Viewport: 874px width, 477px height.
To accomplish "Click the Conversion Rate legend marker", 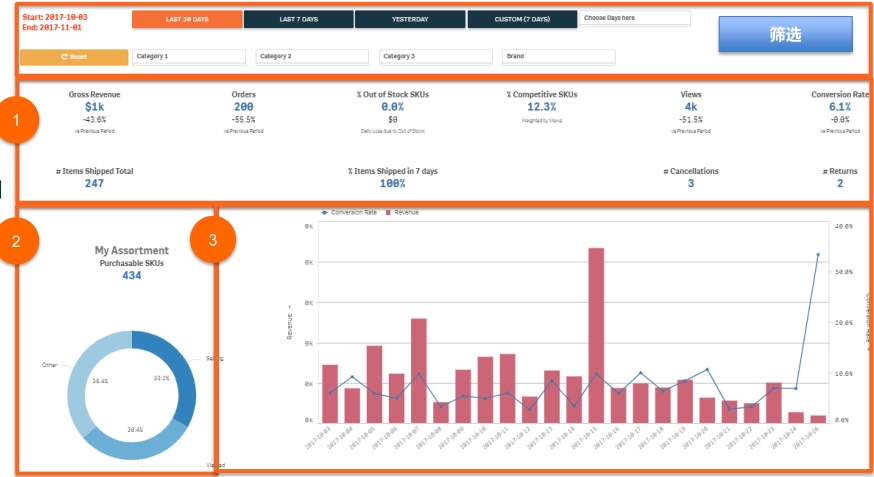I will coord(324,213).
